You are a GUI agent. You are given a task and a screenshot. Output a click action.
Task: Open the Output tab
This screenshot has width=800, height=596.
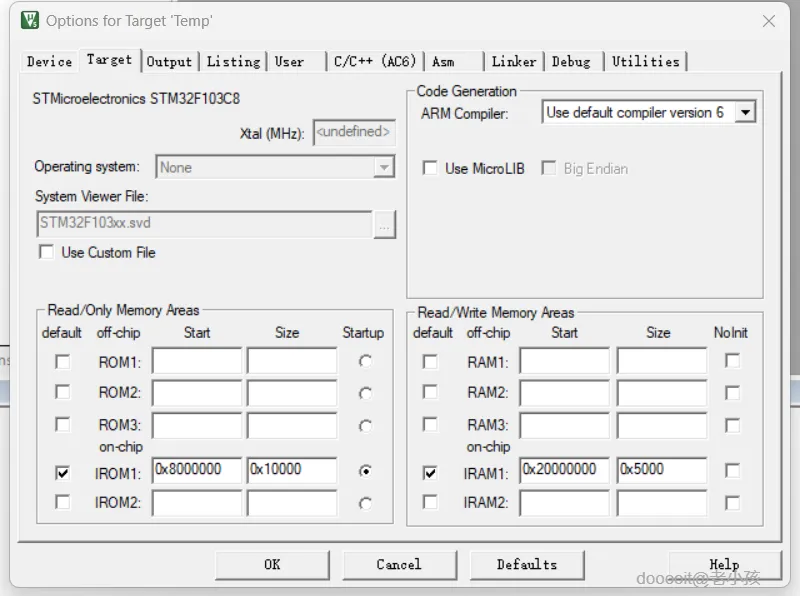click(169, 62)
